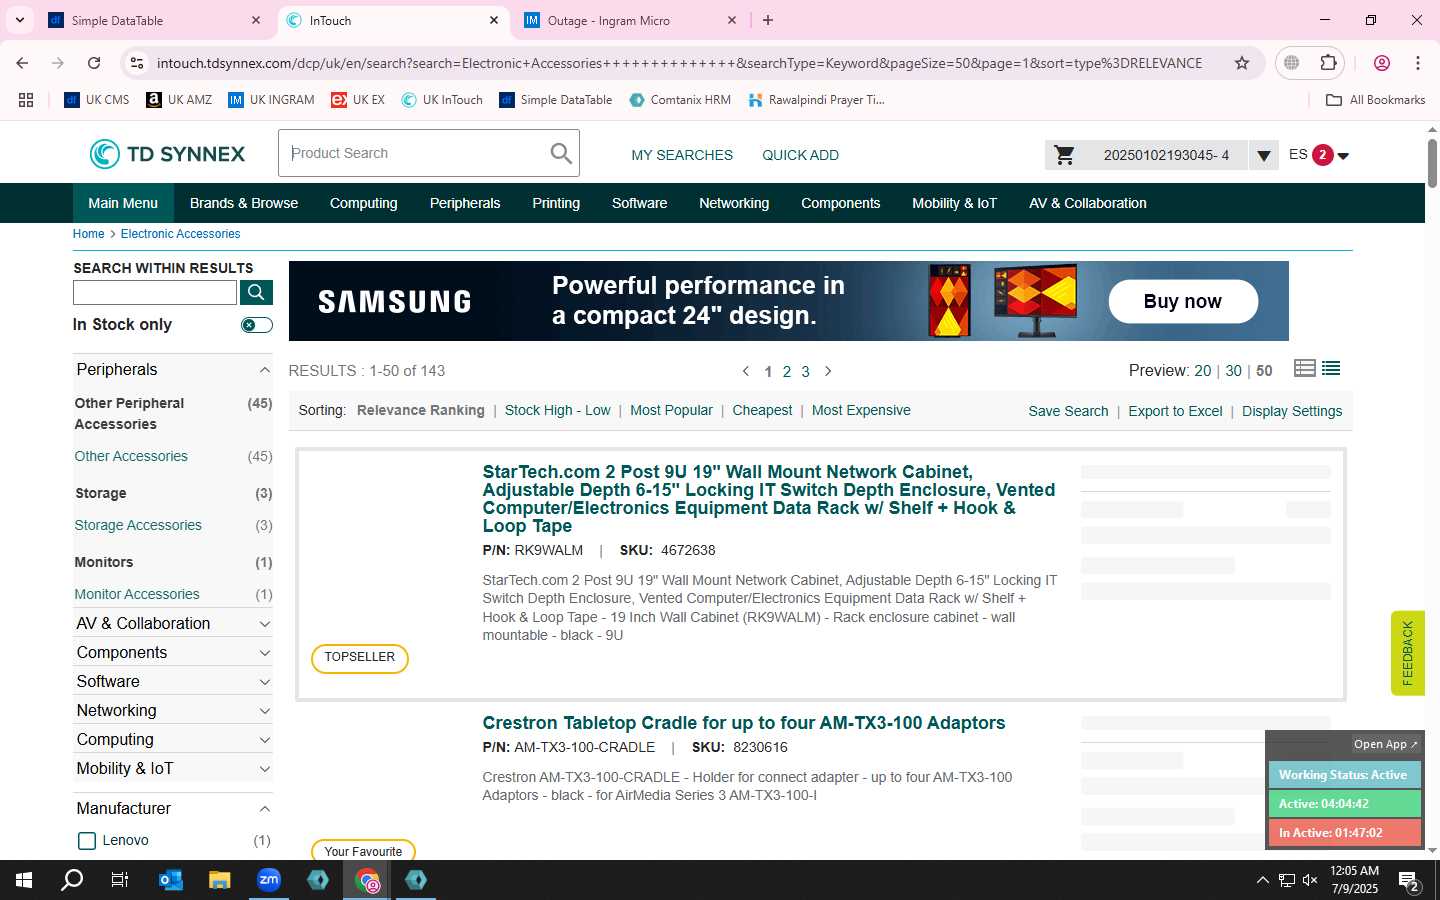1440x900 pixels.
Task: Set preview to 20 results
Action: [1202, 371]
